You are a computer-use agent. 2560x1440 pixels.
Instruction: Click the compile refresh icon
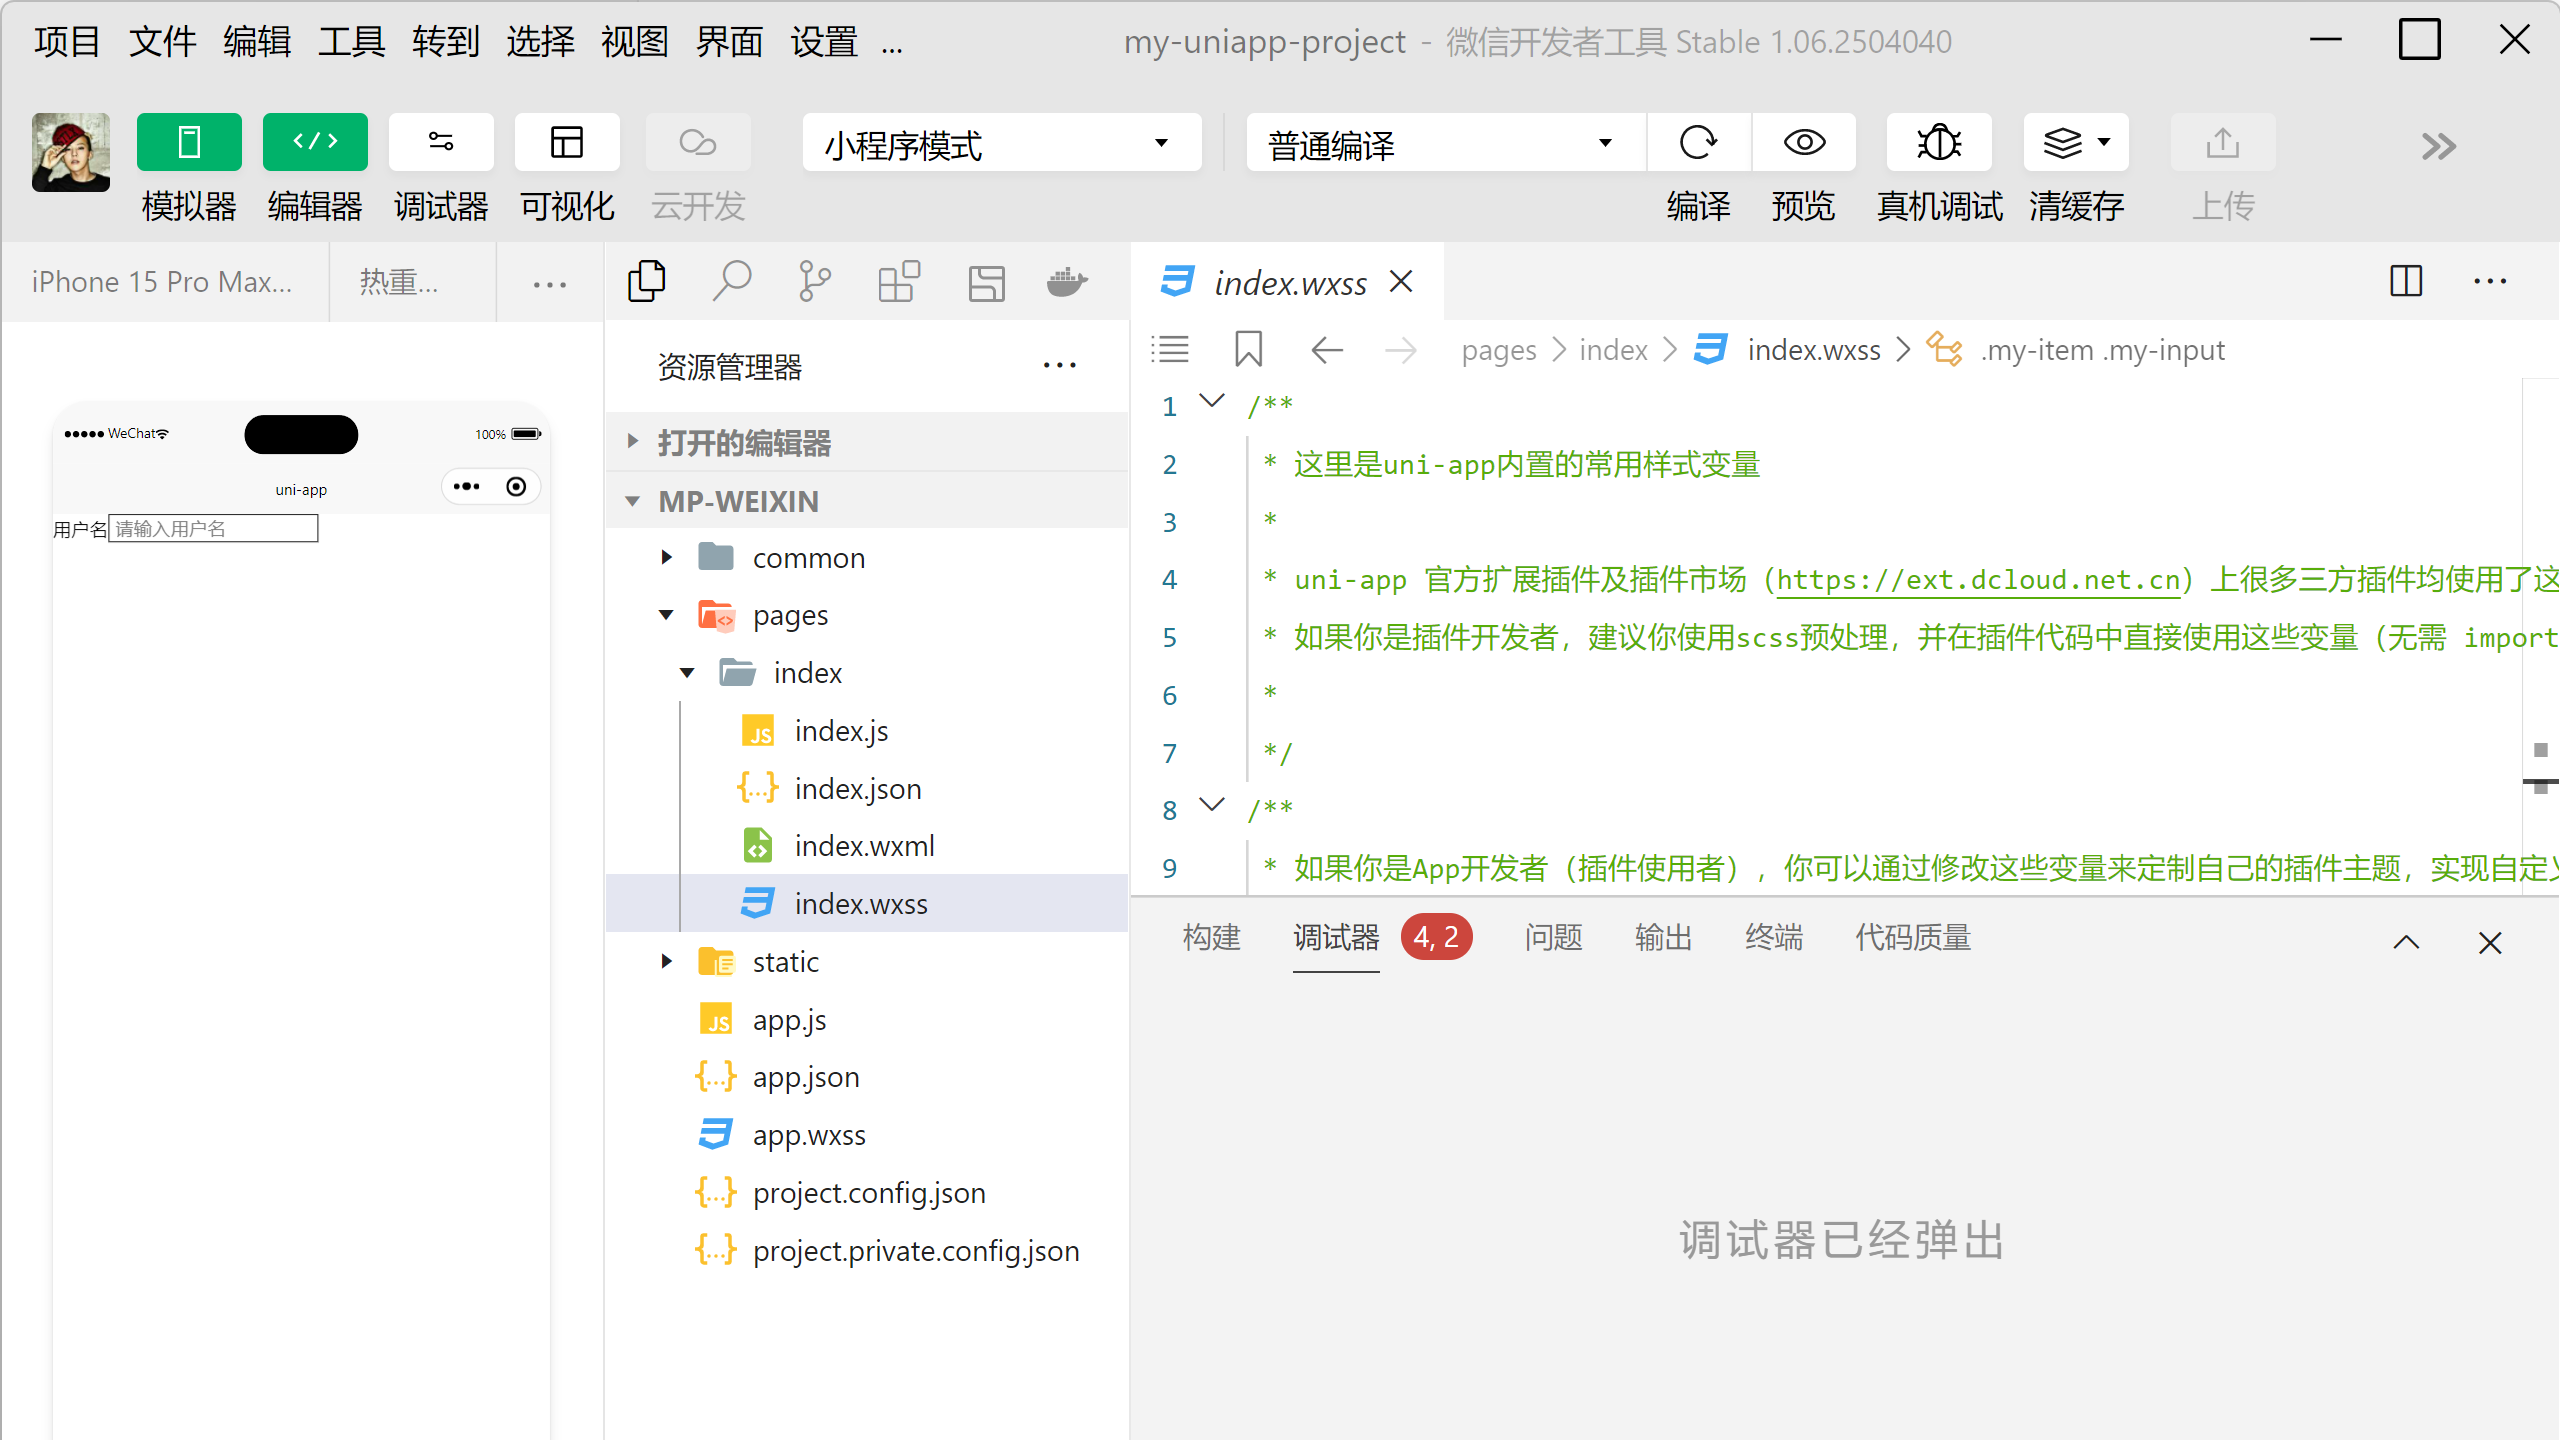point(1698,143)
